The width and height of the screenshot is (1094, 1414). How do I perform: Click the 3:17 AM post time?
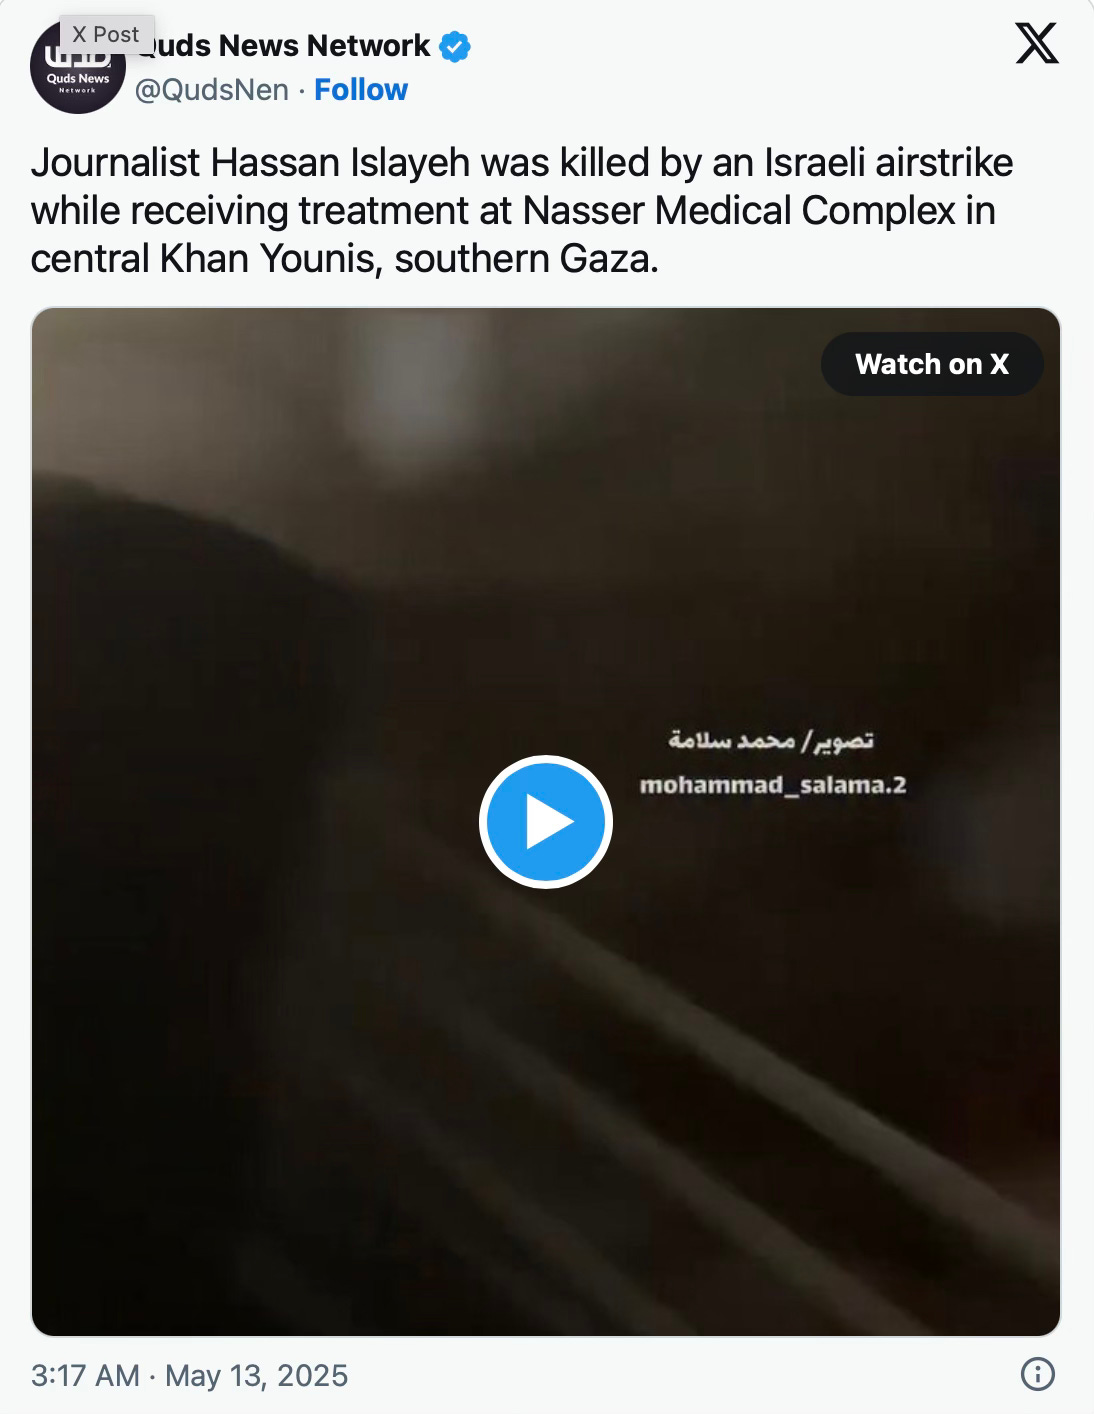click(85, 1375)
